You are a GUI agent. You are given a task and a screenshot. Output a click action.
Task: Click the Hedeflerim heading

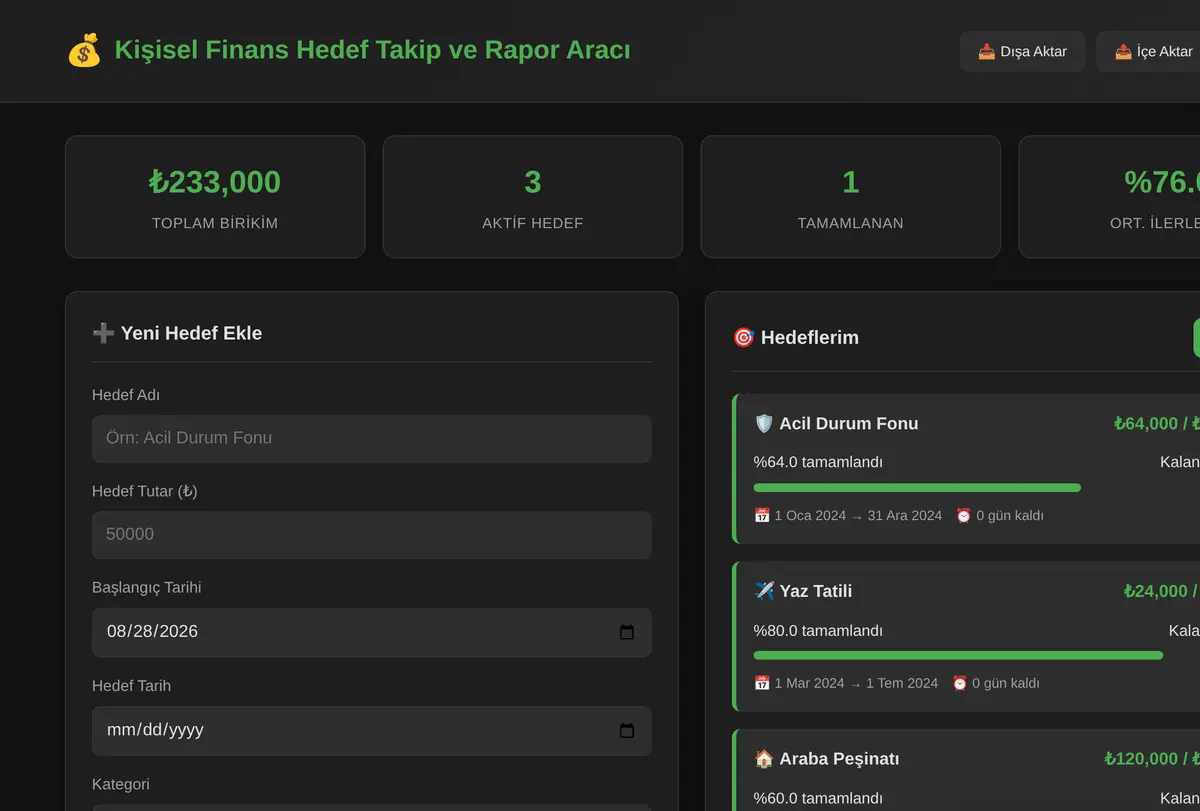(x=810, y=338)
